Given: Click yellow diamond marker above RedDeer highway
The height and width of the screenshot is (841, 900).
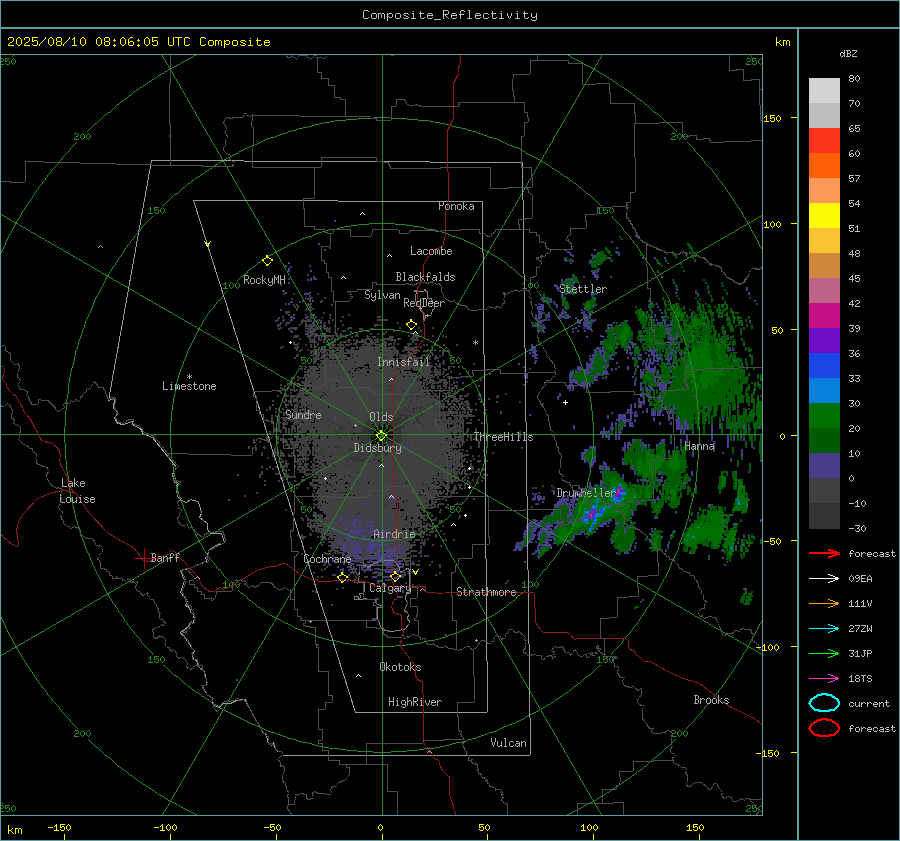Looking at the screenshot, I should coord(411,325).
